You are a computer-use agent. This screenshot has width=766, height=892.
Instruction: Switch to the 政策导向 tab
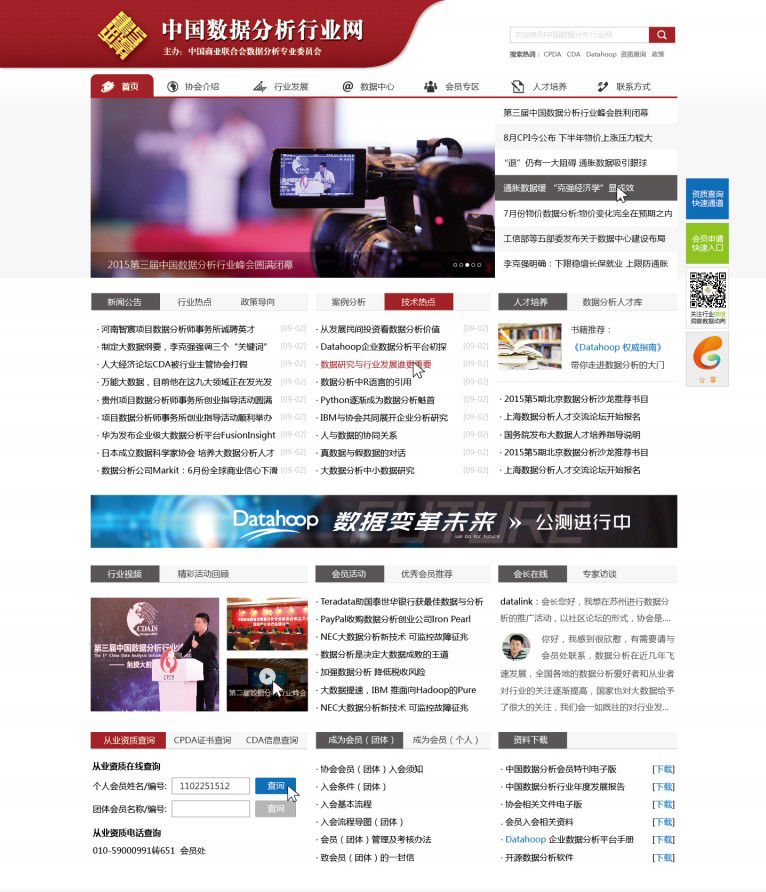point(258,302)
